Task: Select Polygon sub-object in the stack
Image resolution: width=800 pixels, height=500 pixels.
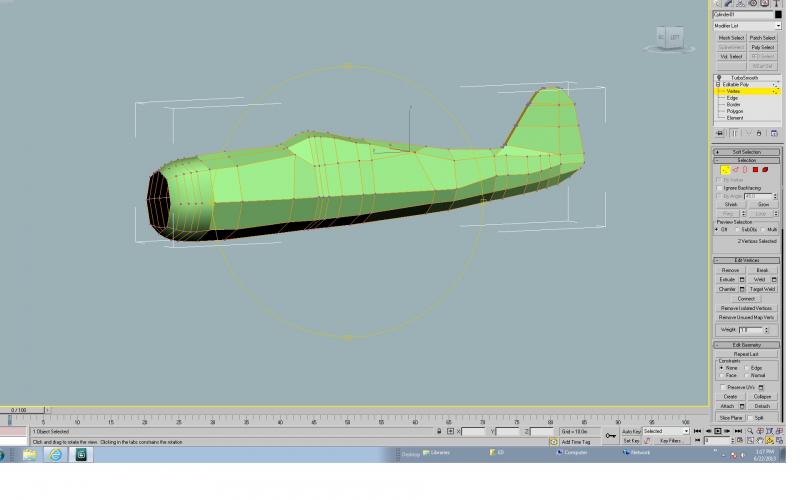Action: (735, 111)
